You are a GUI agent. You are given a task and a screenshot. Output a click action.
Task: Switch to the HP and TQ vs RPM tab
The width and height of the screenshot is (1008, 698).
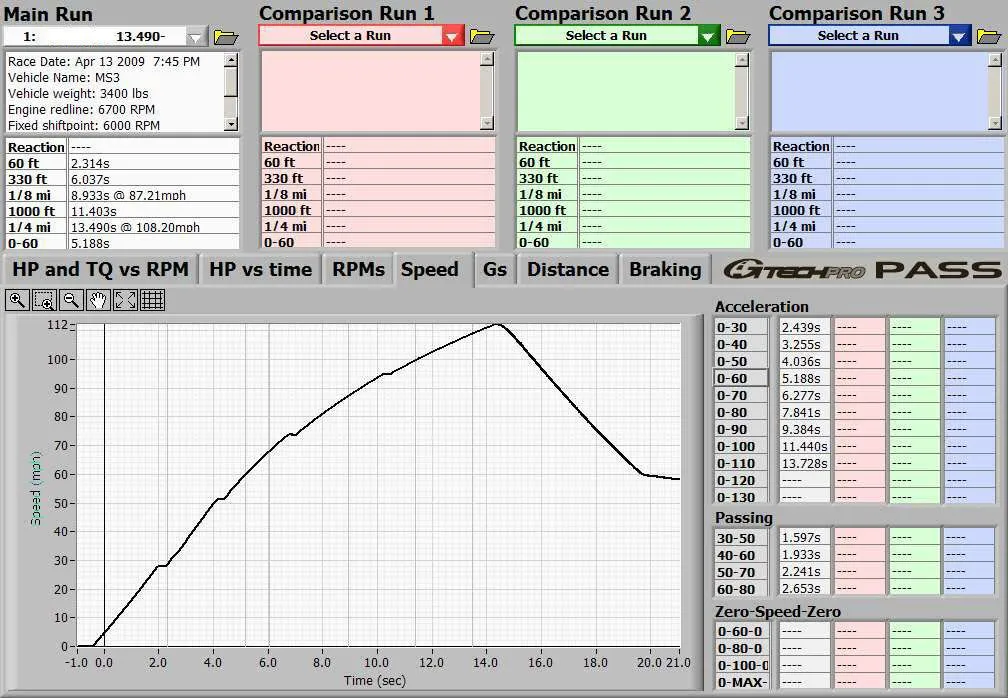click(x=99, y=270)
